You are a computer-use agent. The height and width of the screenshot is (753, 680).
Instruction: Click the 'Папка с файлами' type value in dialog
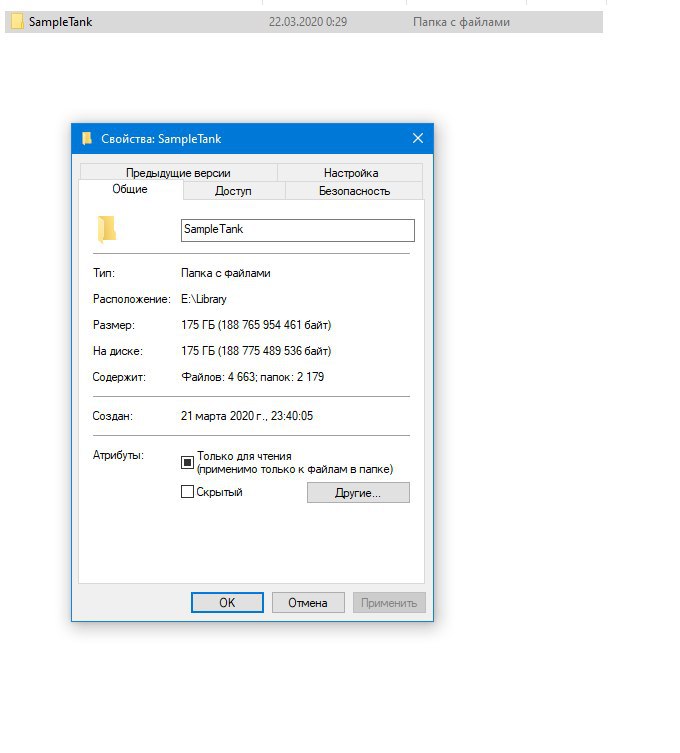tap(226, 273)
